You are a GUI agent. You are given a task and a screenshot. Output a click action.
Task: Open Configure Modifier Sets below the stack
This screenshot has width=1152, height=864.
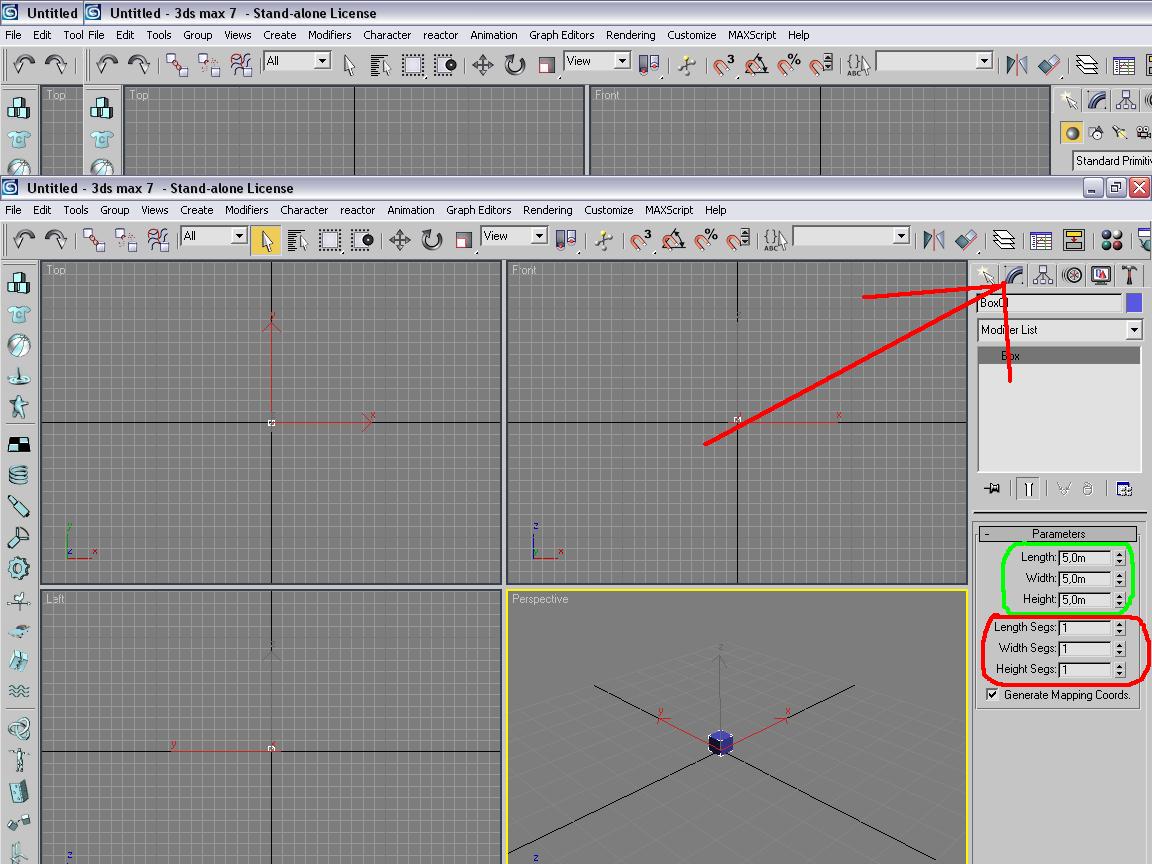tap(1124, 489)
